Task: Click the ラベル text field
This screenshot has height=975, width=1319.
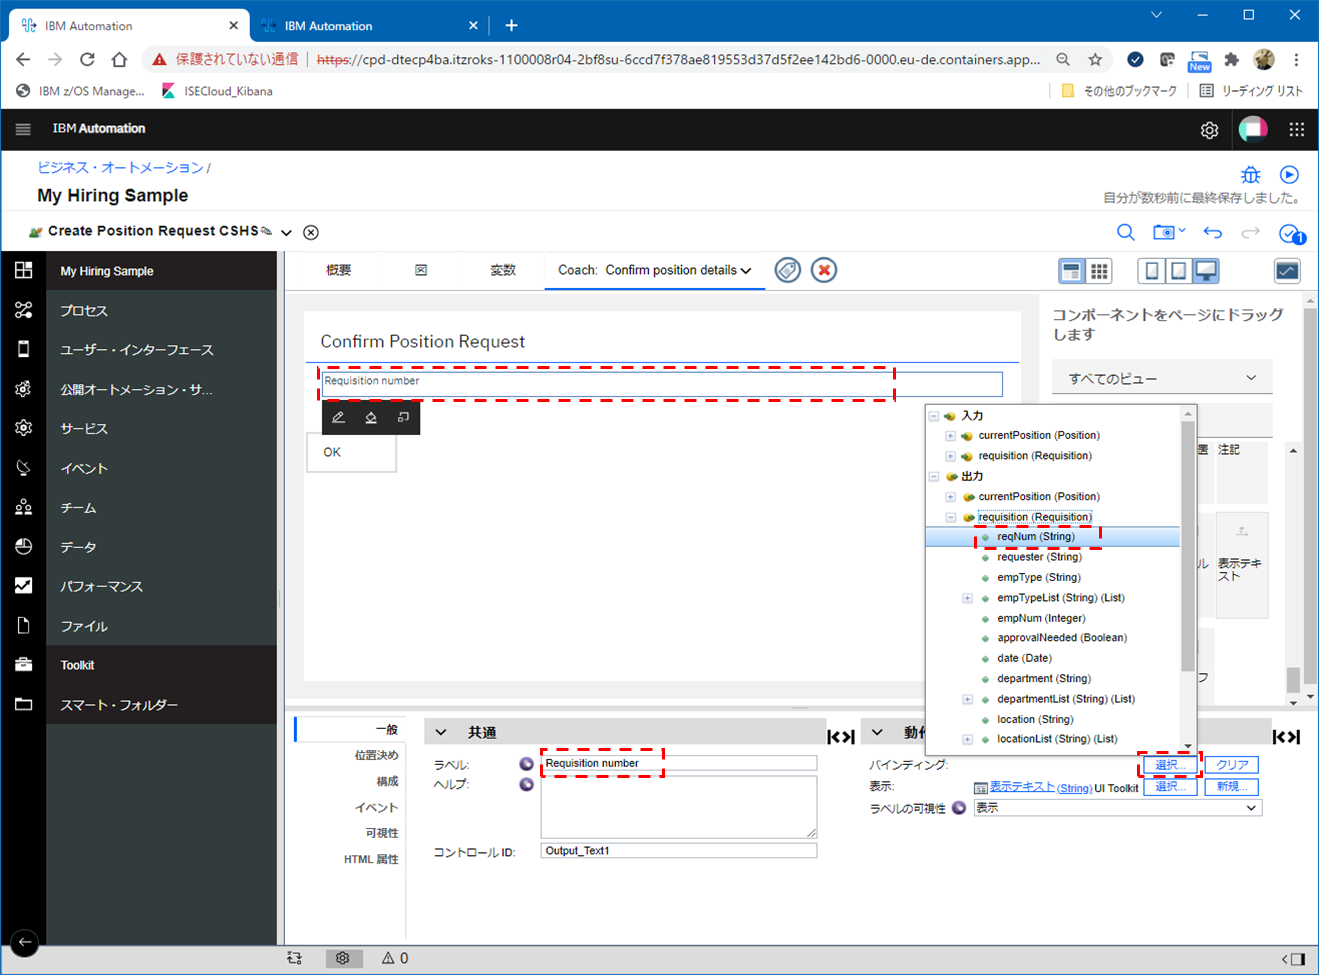Action: [x=679, y=763]
